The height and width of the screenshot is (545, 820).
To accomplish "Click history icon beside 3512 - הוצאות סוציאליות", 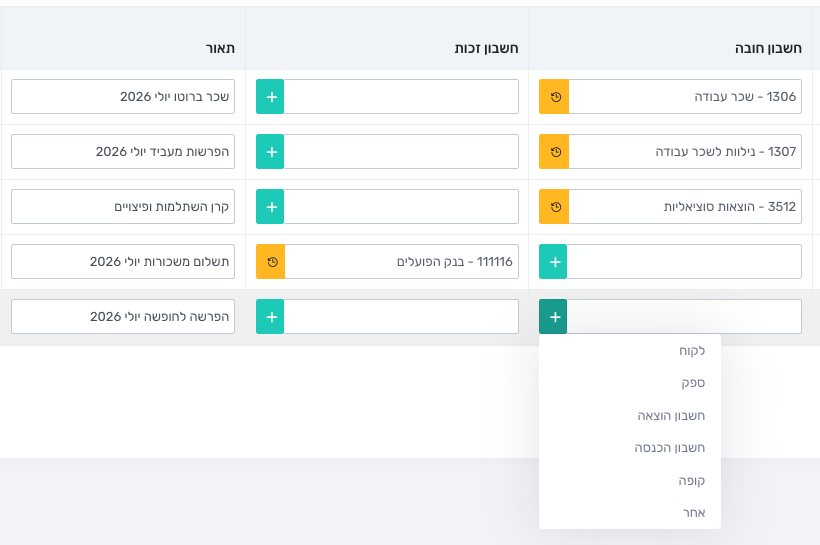I will tap(554, 207).
